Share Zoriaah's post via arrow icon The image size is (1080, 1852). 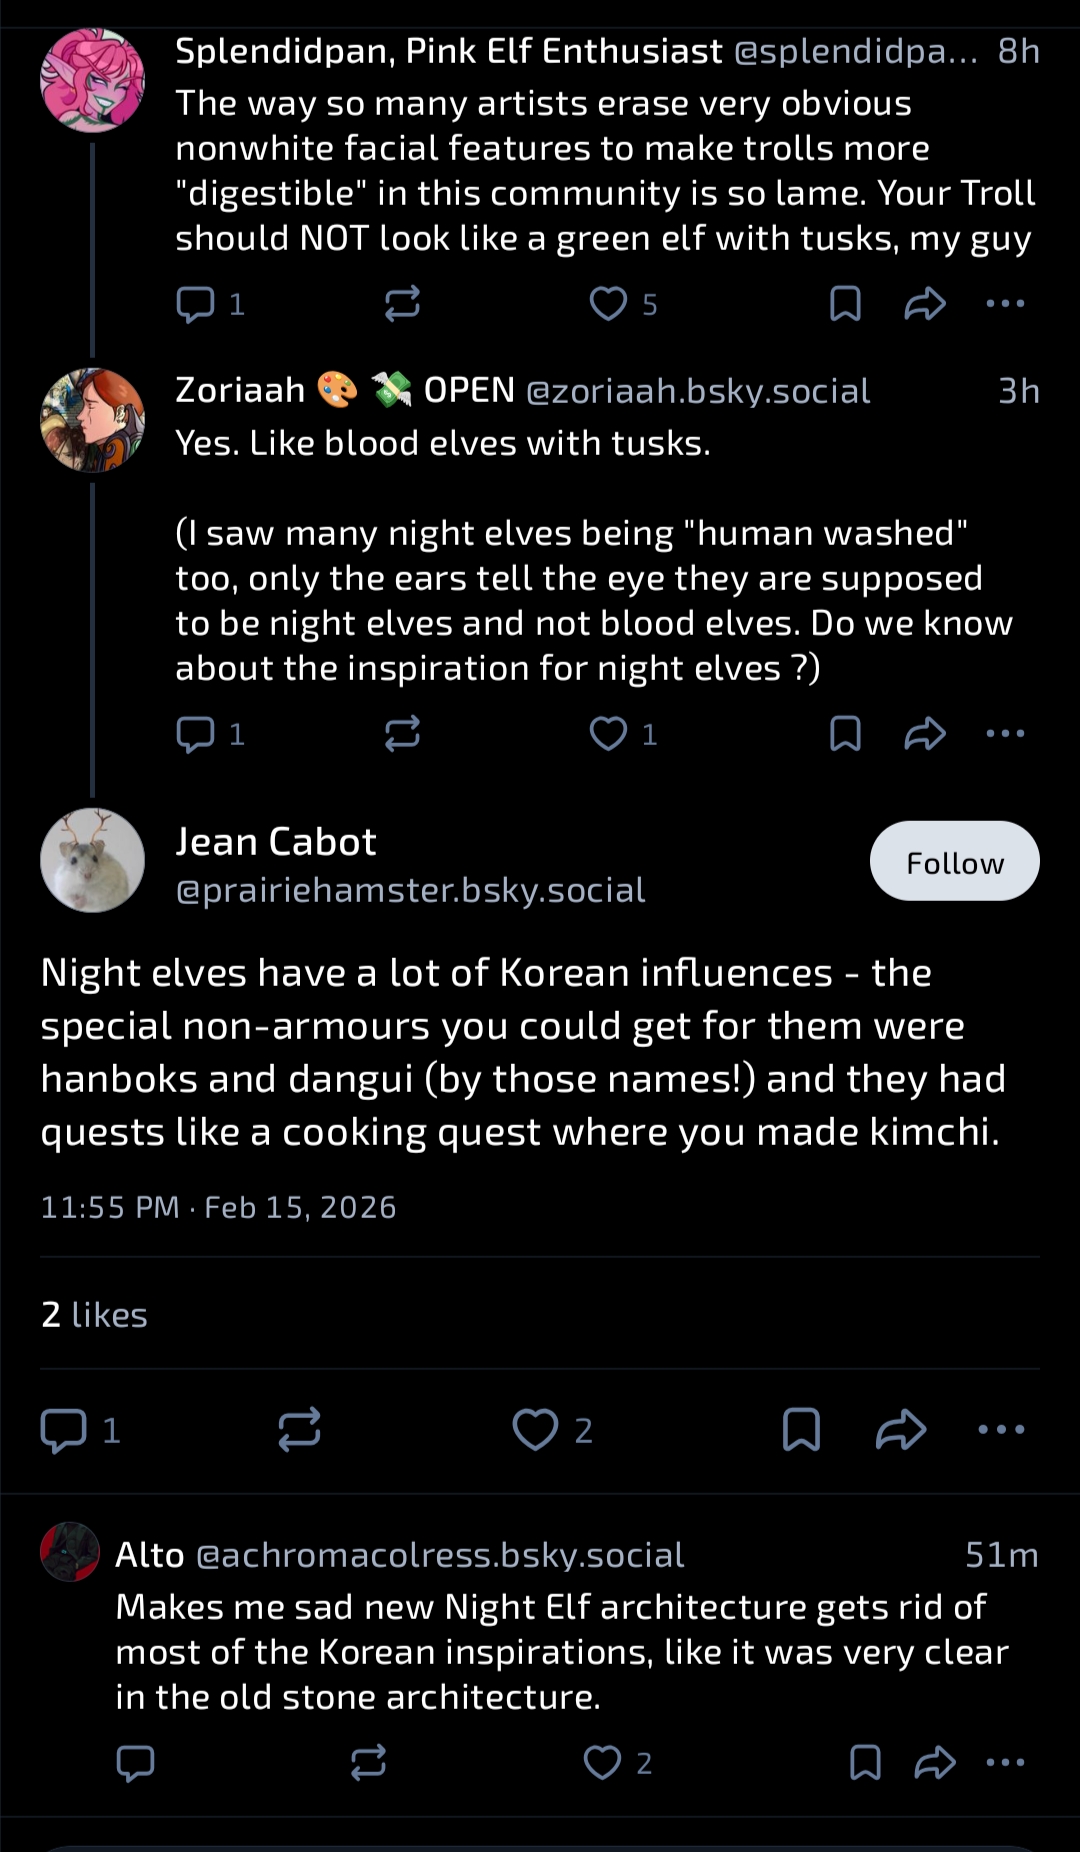click(925, 735)
